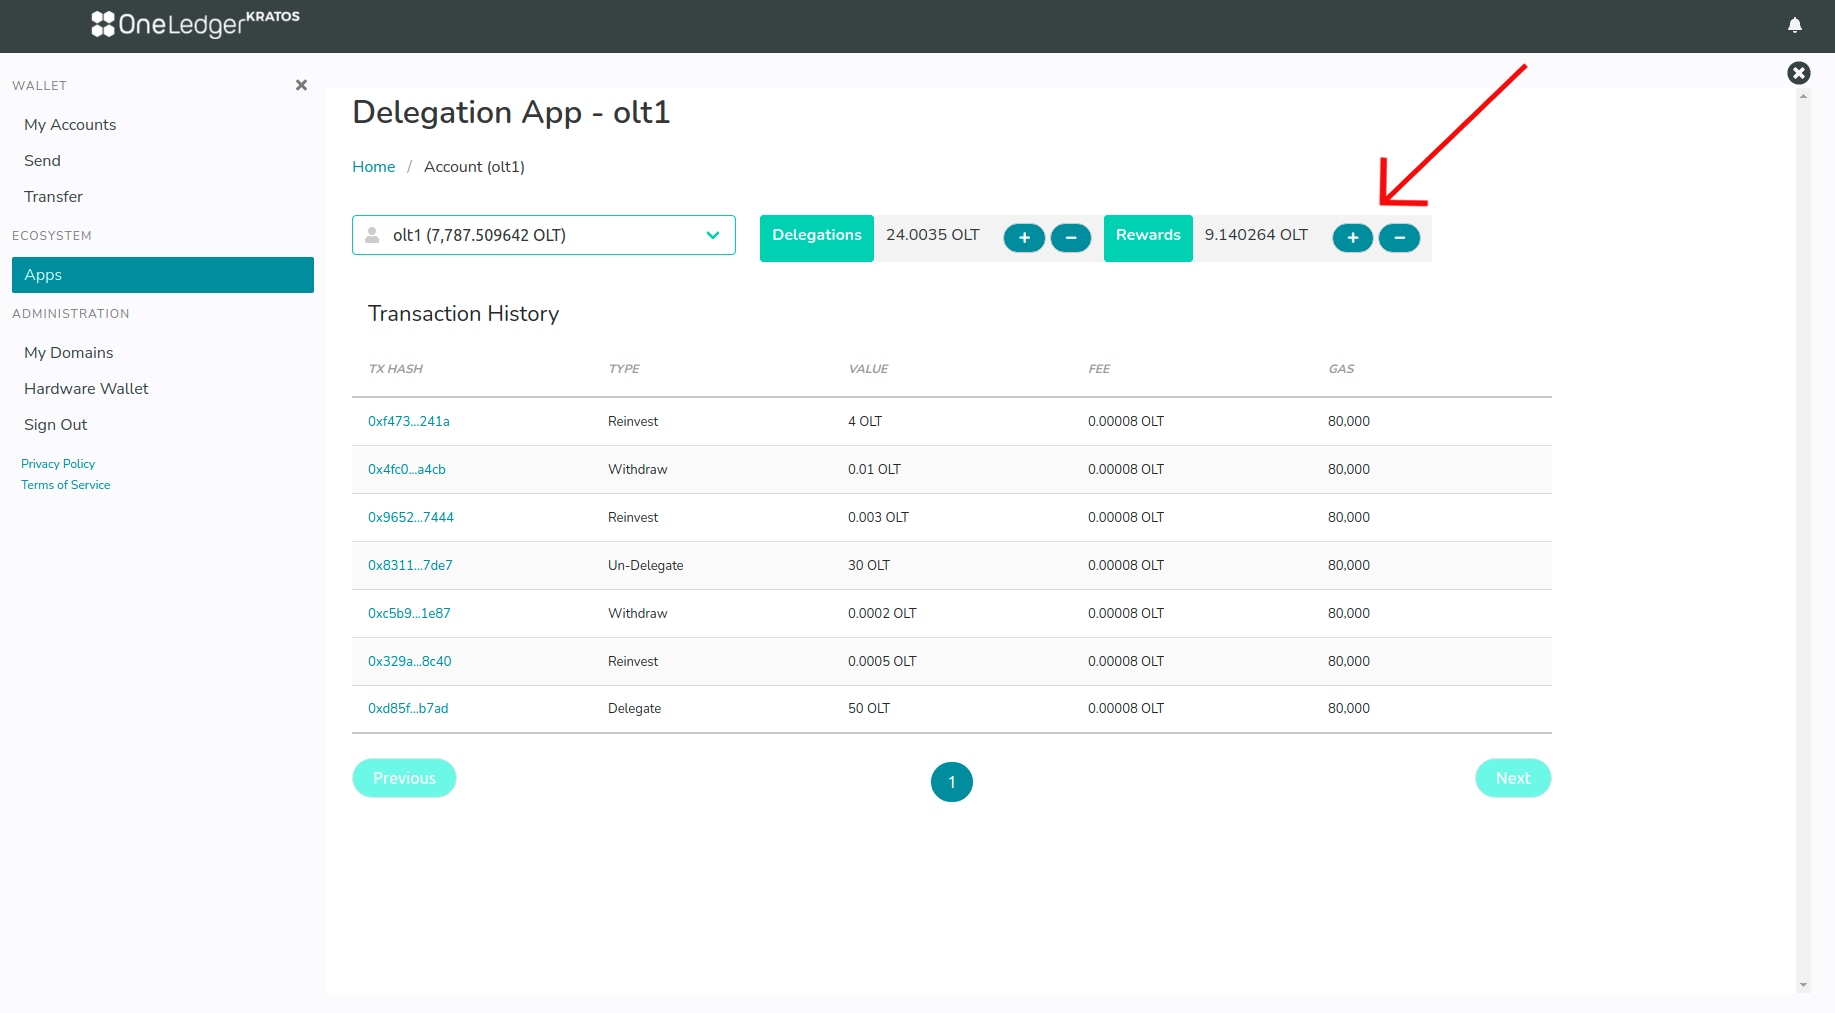This screenshot has width=1835, height=1013.
Task: Click the scrollbar down arrow
Action: (x=1803, y=985)
